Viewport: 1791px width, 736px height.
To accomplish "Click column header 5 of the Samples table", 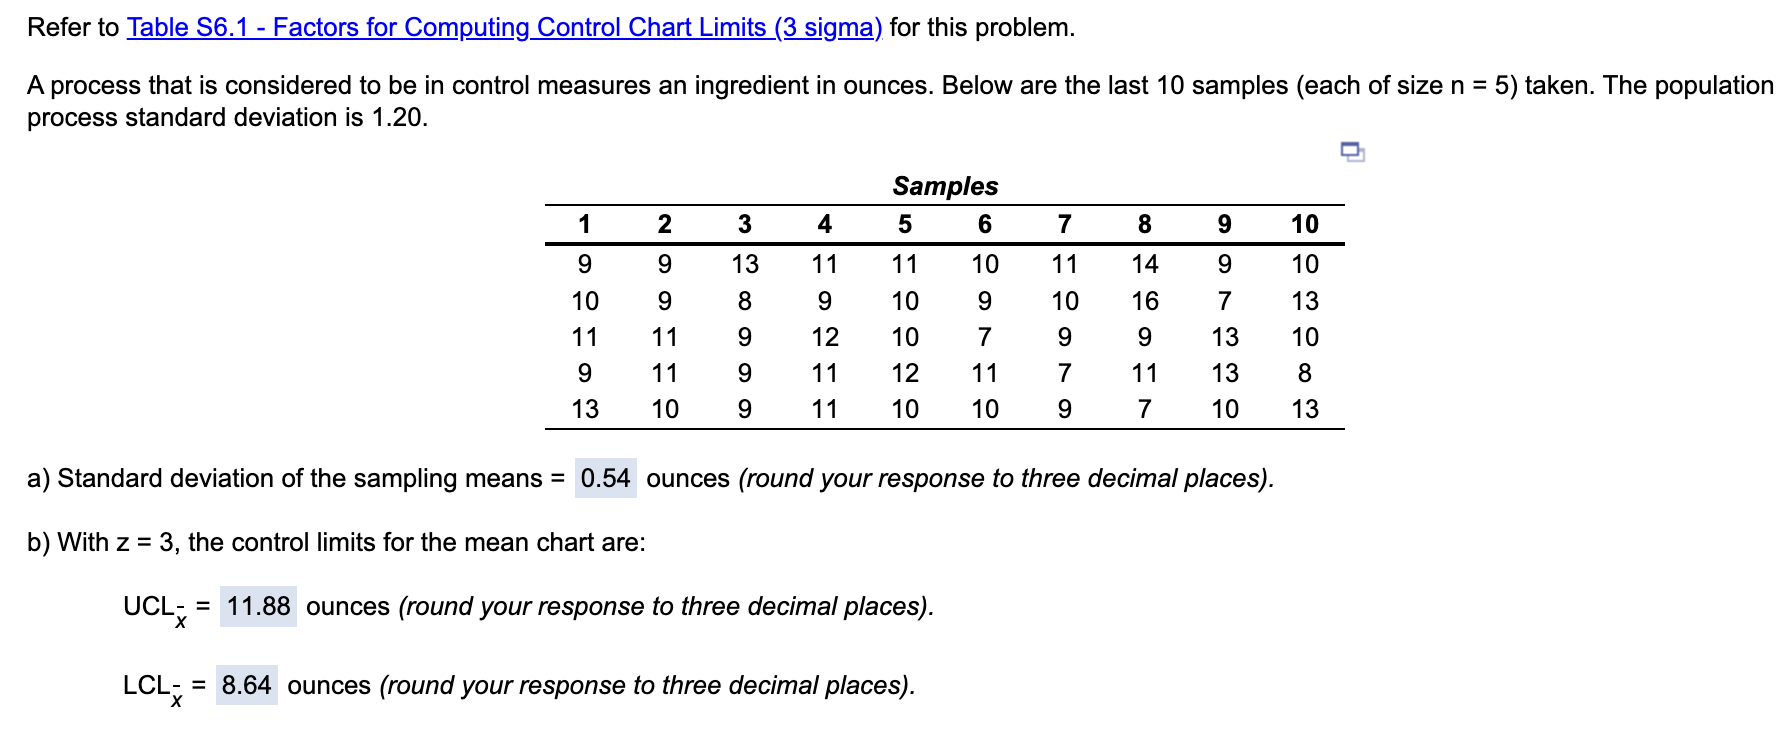I will [905, 224].
